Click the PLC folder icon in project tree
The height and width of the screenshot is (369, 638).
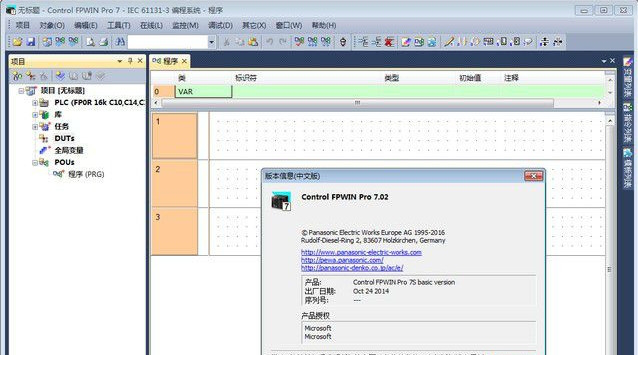point(44,103)
